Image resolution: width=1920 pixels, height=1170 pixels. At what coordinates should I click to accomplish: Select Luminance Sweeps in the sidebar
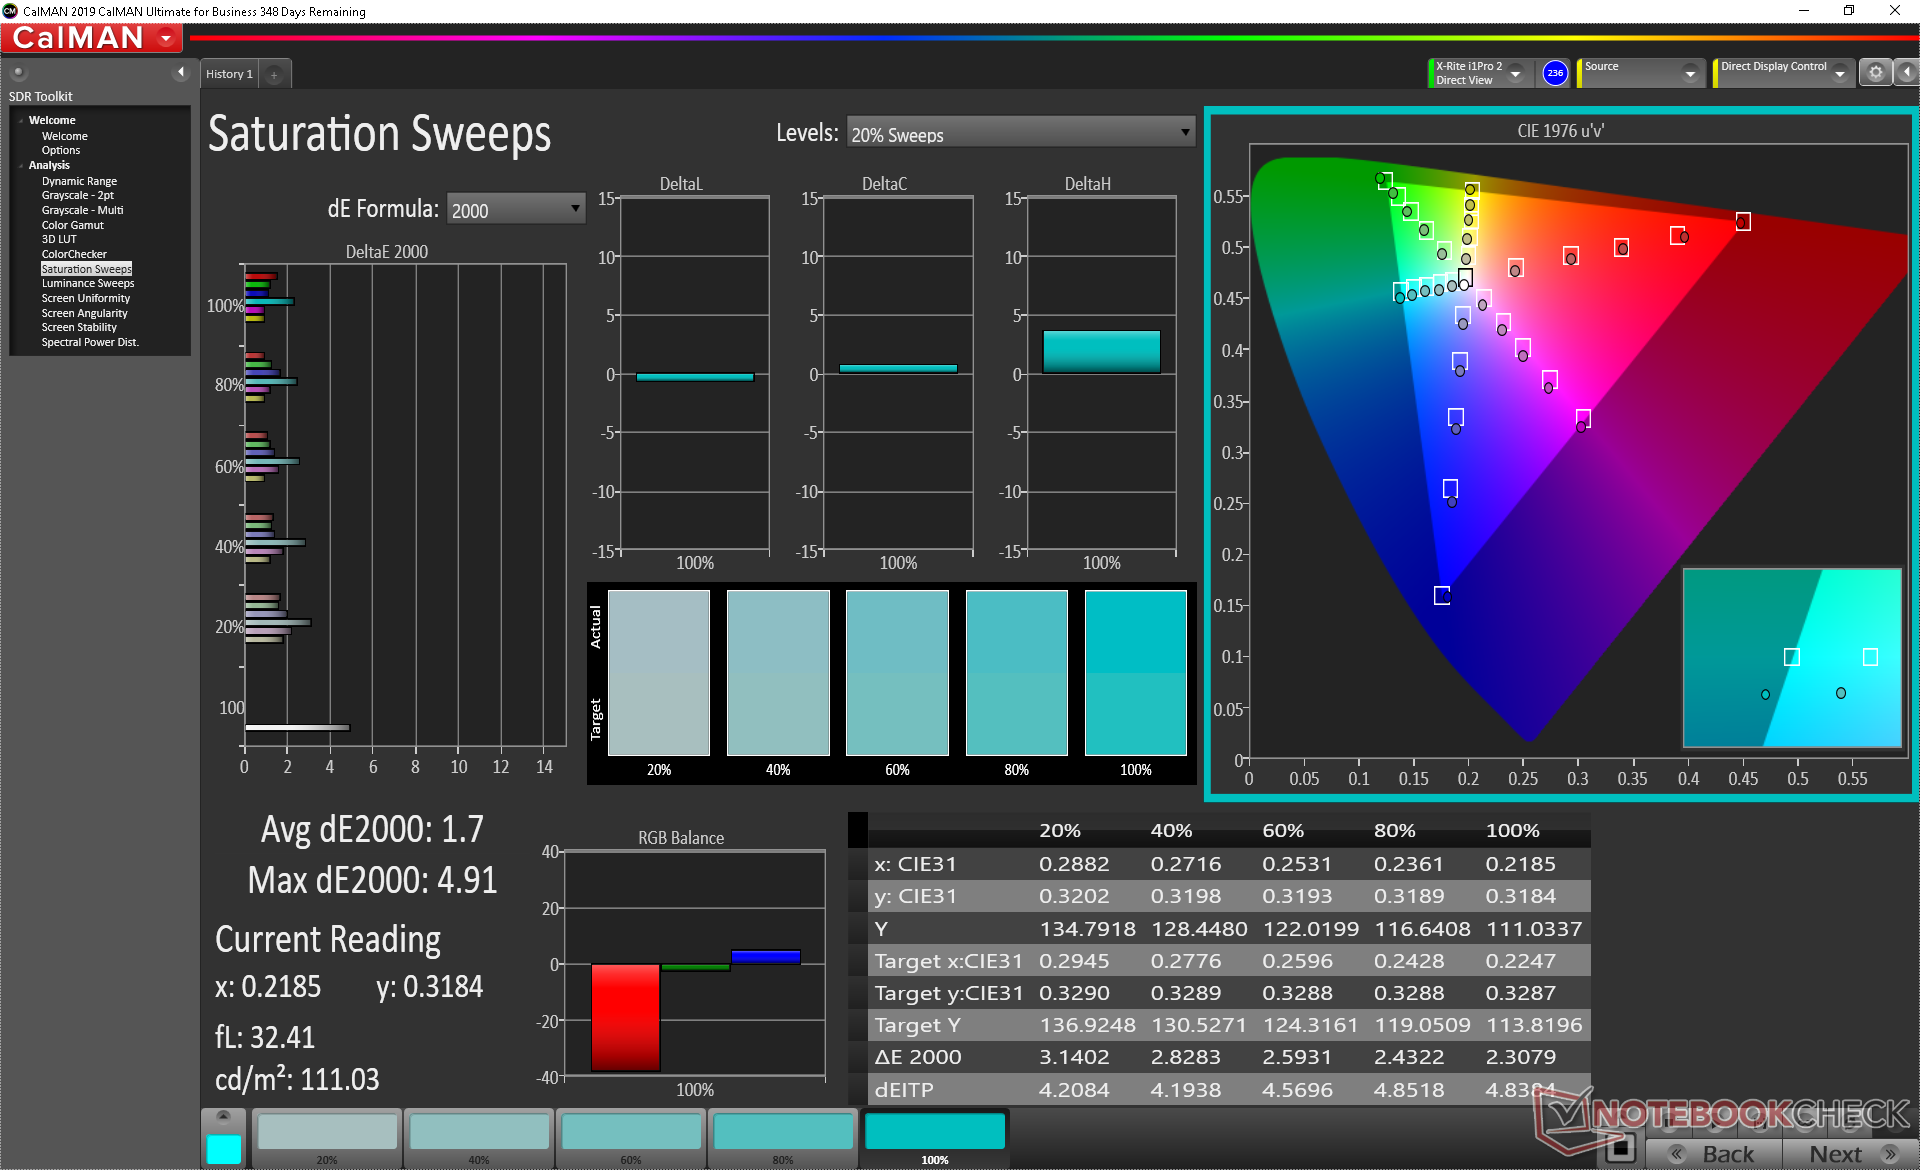pos(87,283)
